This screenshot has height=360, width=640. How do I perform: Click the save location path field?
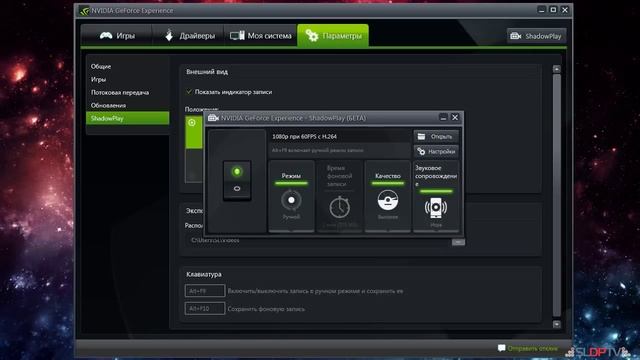click(318, 241)
